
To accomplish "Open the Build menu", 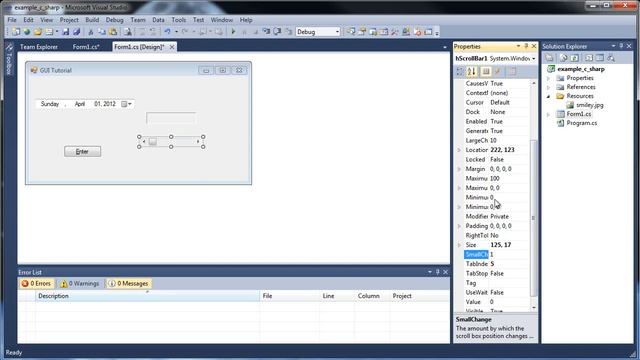I will pyautogui.click(x=92, y=20).
